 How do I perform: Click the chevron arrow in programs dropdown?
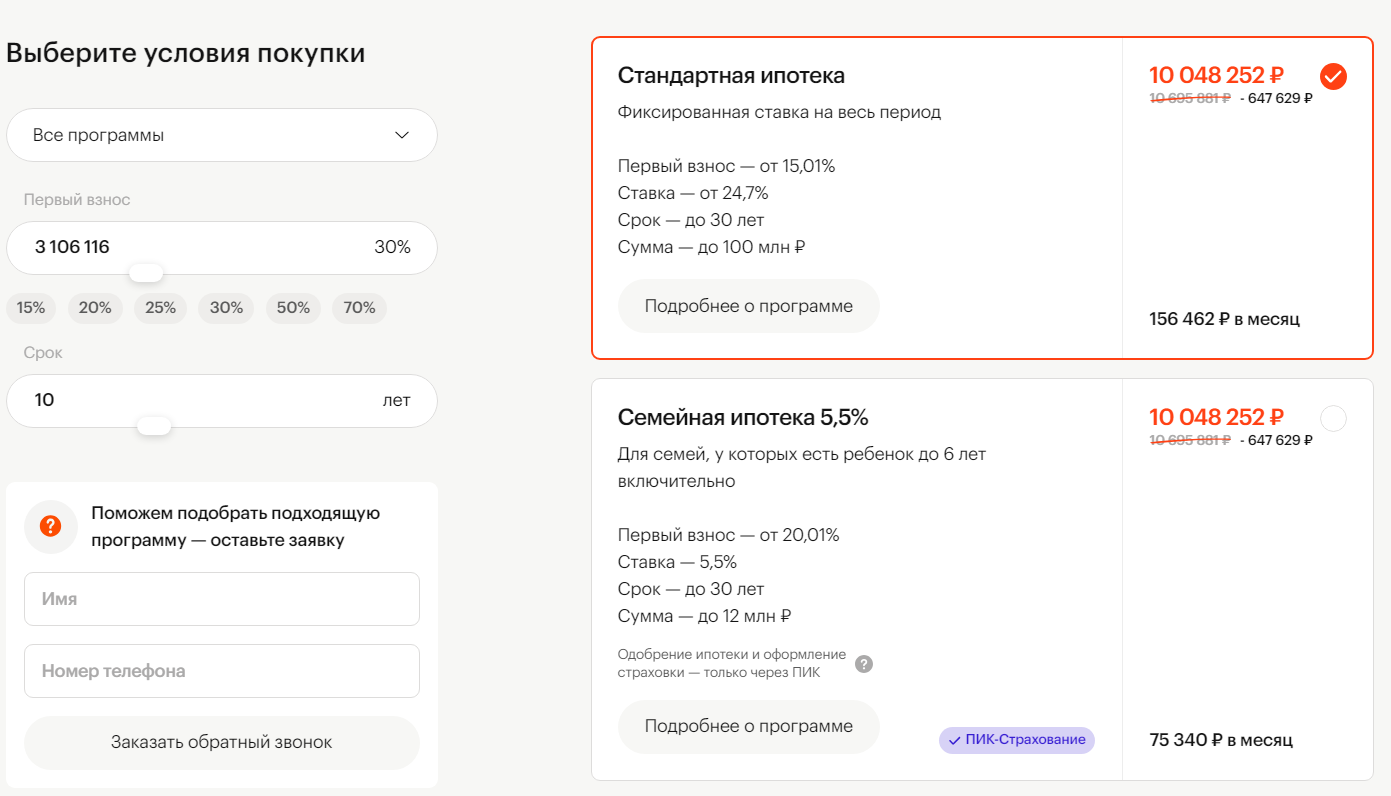[402, 135]
